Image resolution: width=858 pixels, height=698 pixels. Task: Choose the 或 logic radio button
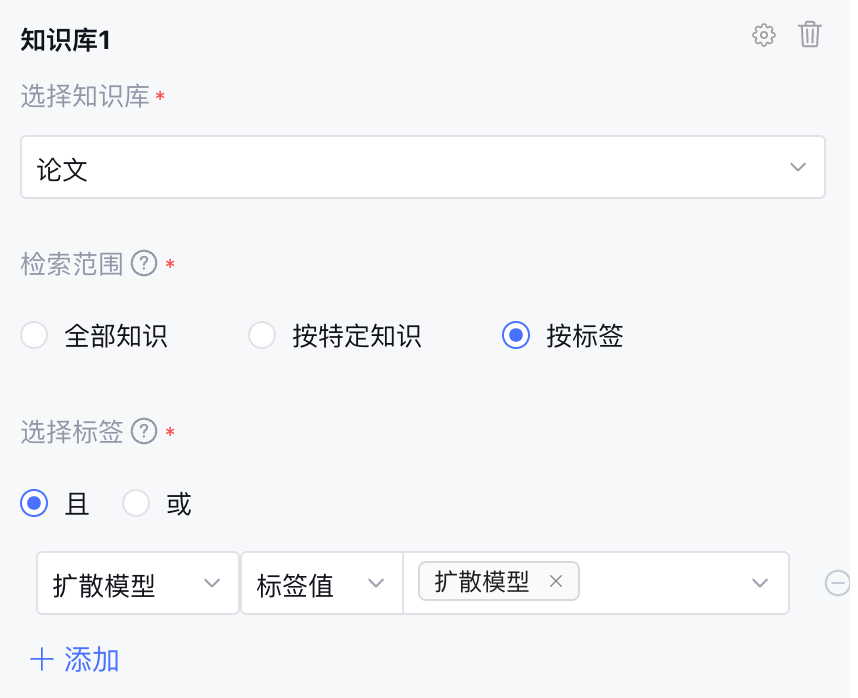136,504
